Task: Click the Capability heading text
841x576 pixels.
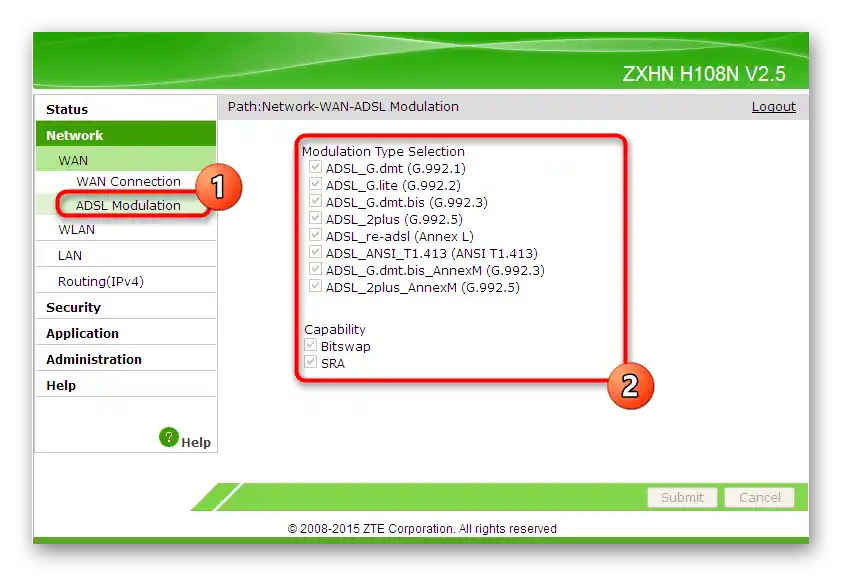Action: point(335,329)
